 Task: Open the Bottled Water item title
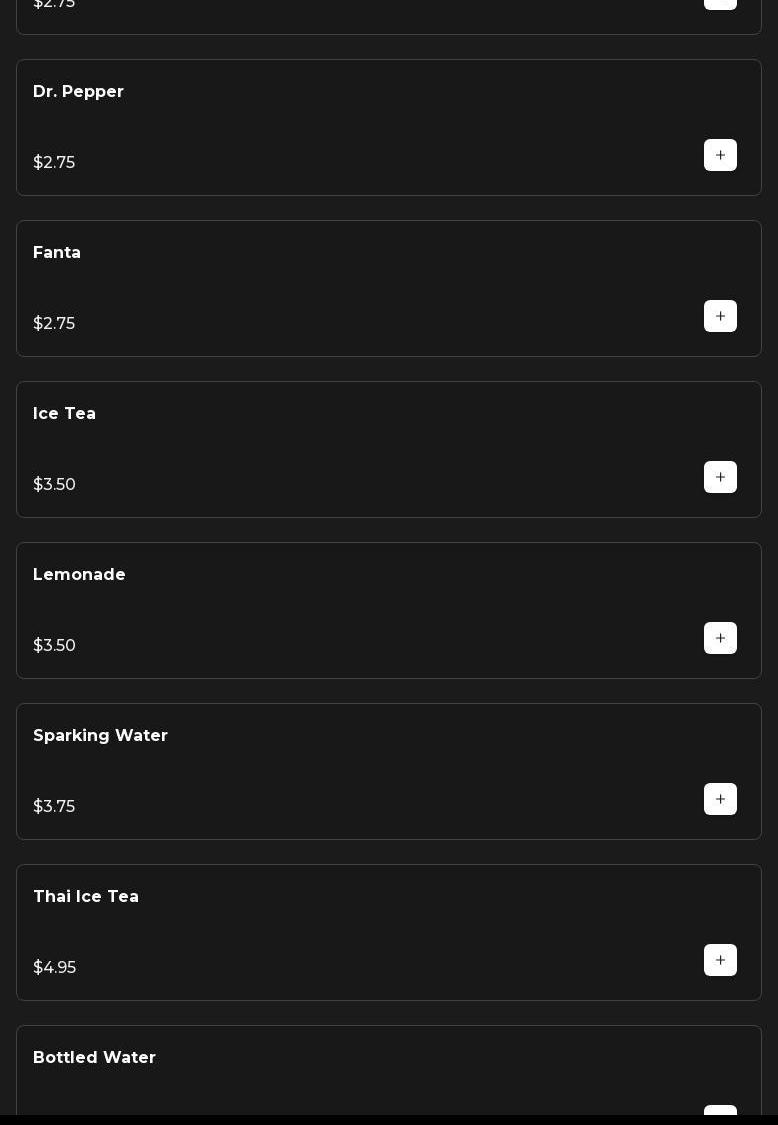[94, 1058]
